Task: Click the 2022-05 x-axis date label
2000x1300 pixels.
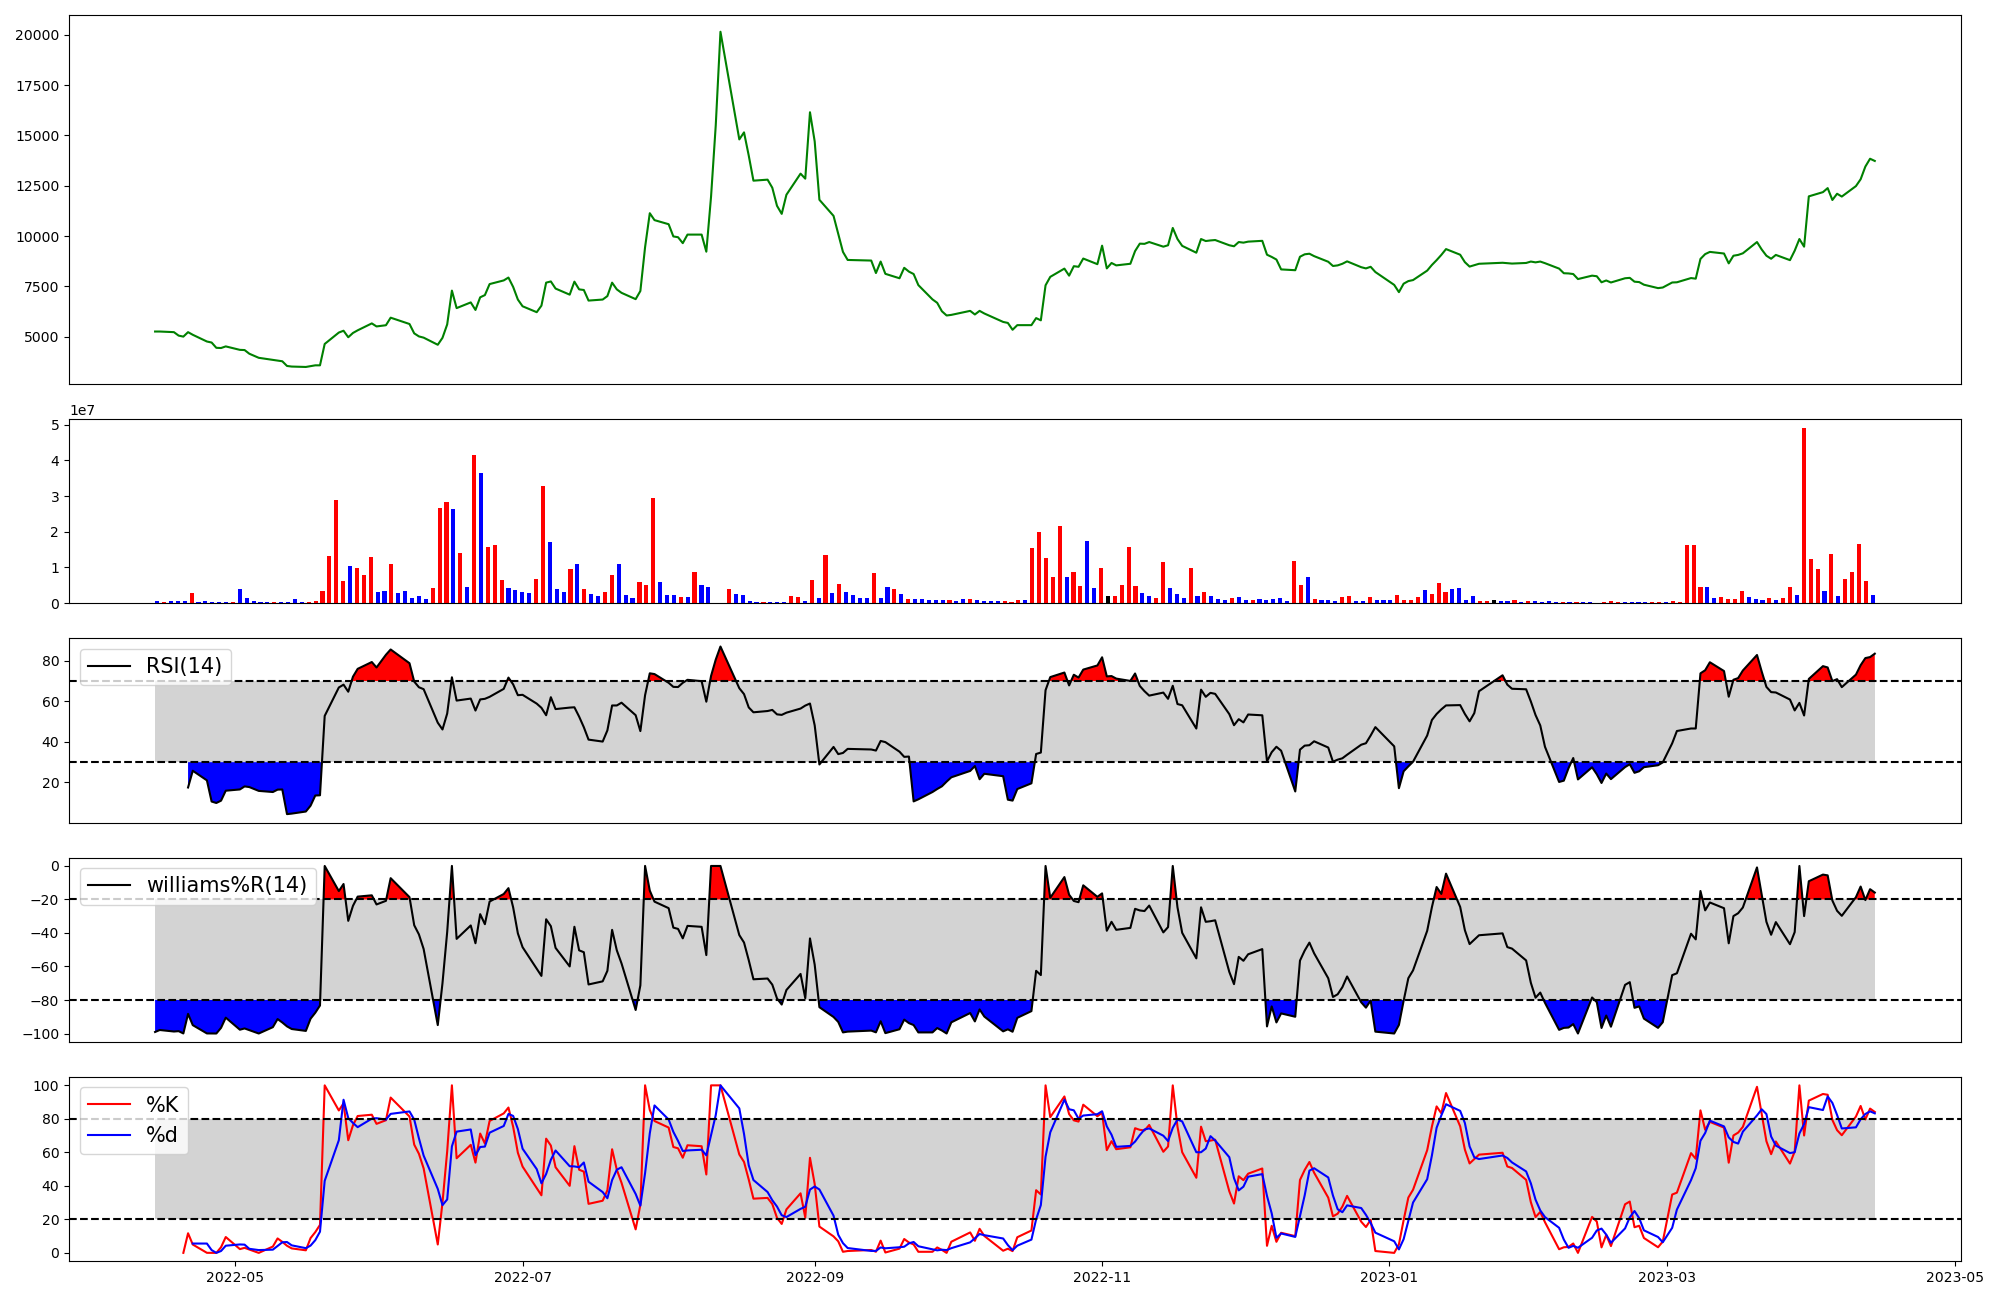Action: tap(235, 1277)
